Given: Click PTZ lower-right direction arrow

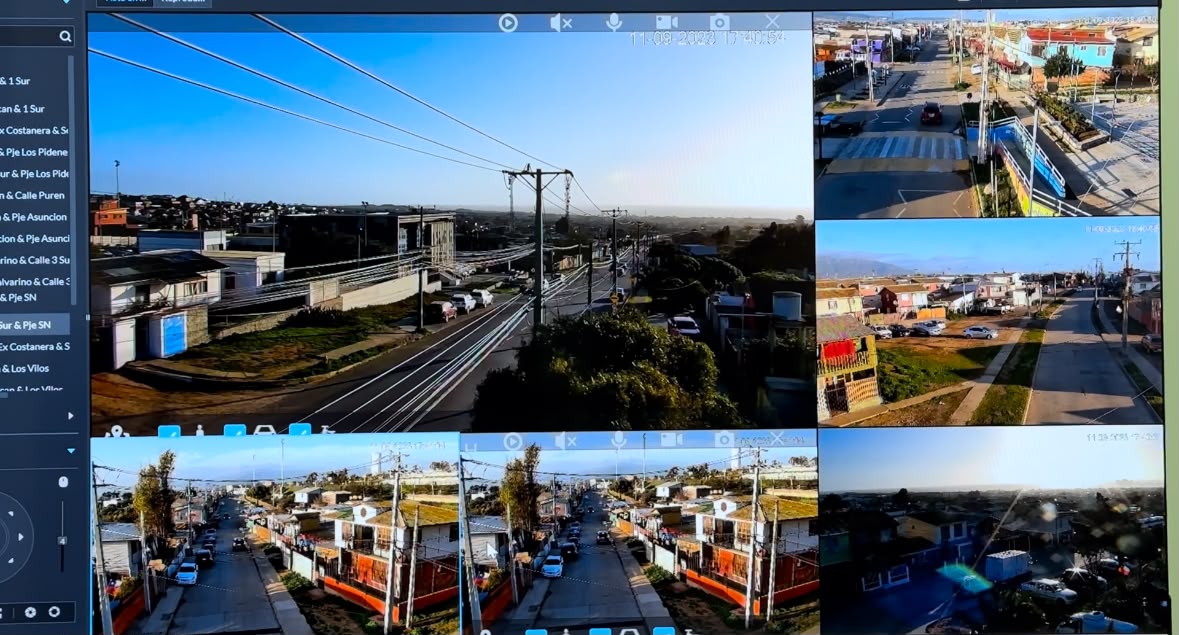Looking at the screenshot, I should coord(9,561).
